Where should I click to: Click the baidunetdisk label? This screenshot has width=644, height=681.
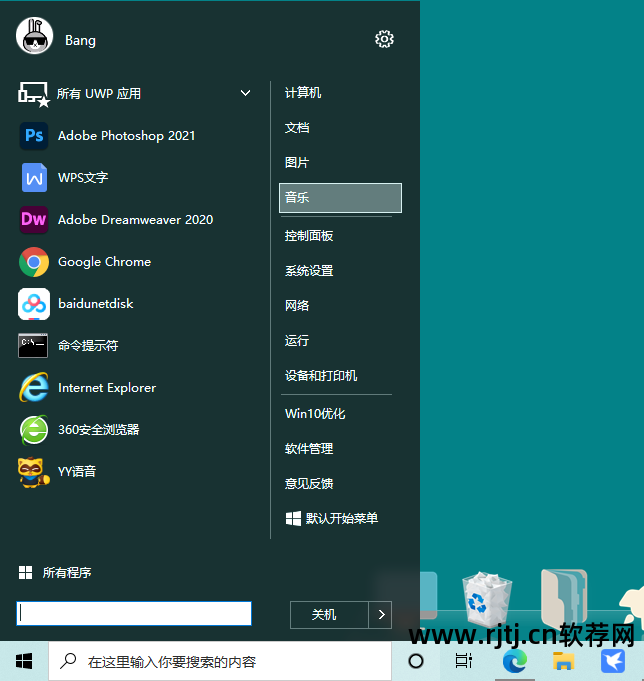(96, 304)
